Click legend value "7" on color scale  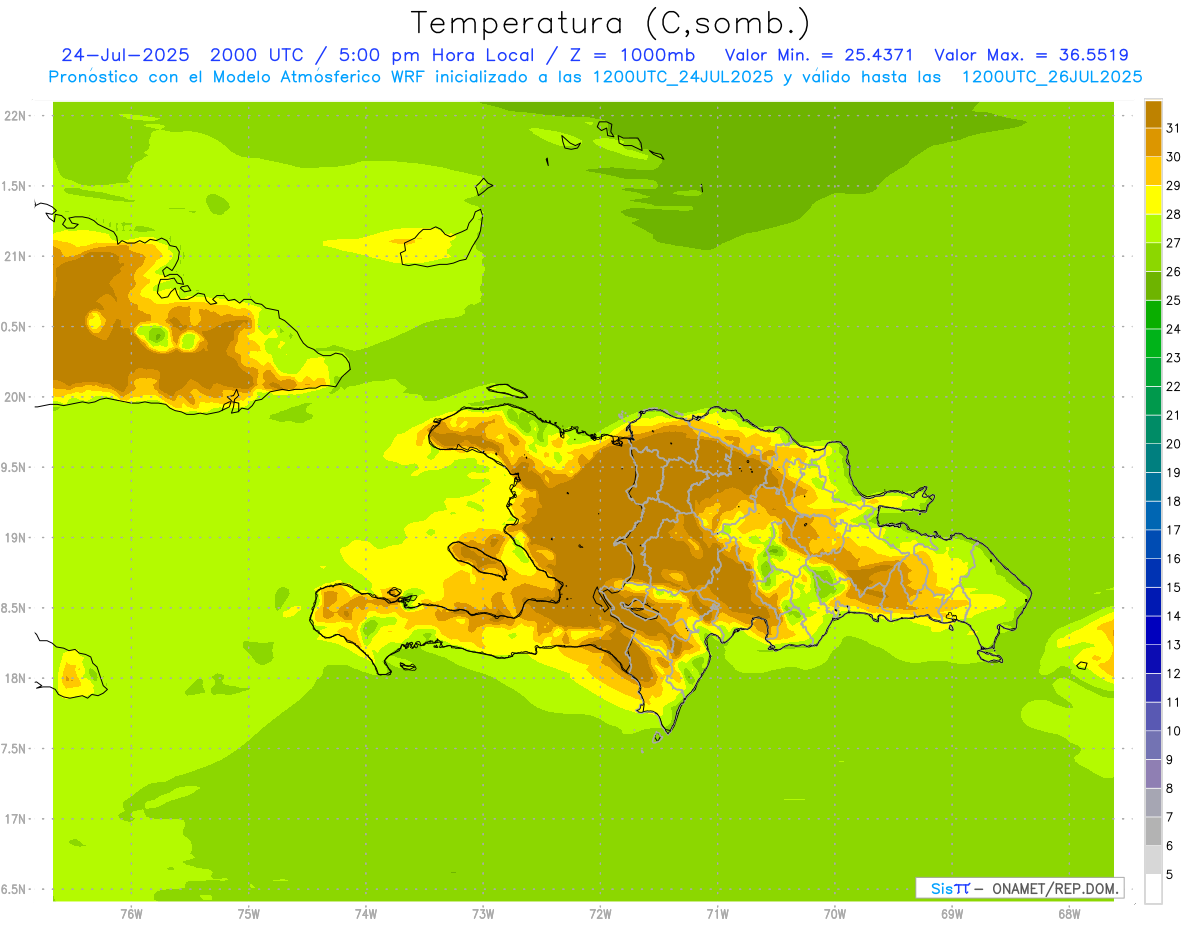click(x=1170, y=818)
